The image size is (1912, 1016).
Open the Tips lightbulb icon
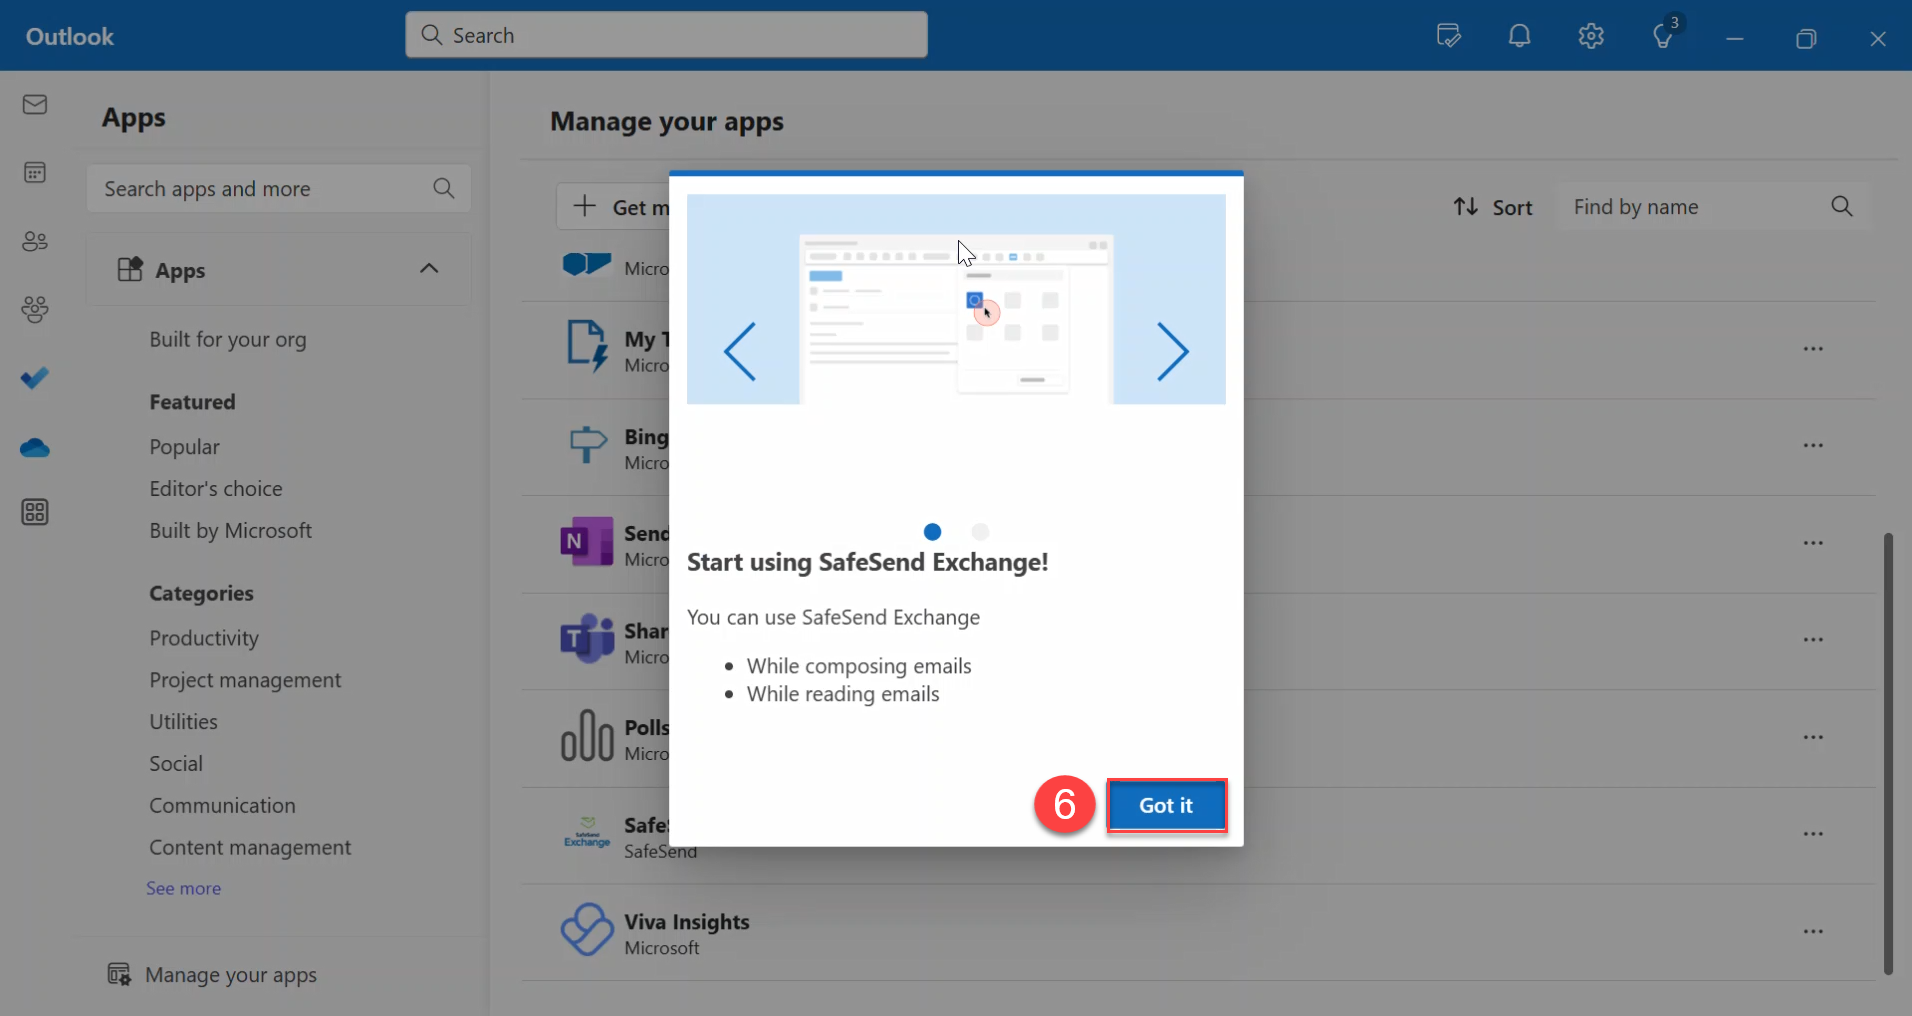click(x=1664, y=37)
